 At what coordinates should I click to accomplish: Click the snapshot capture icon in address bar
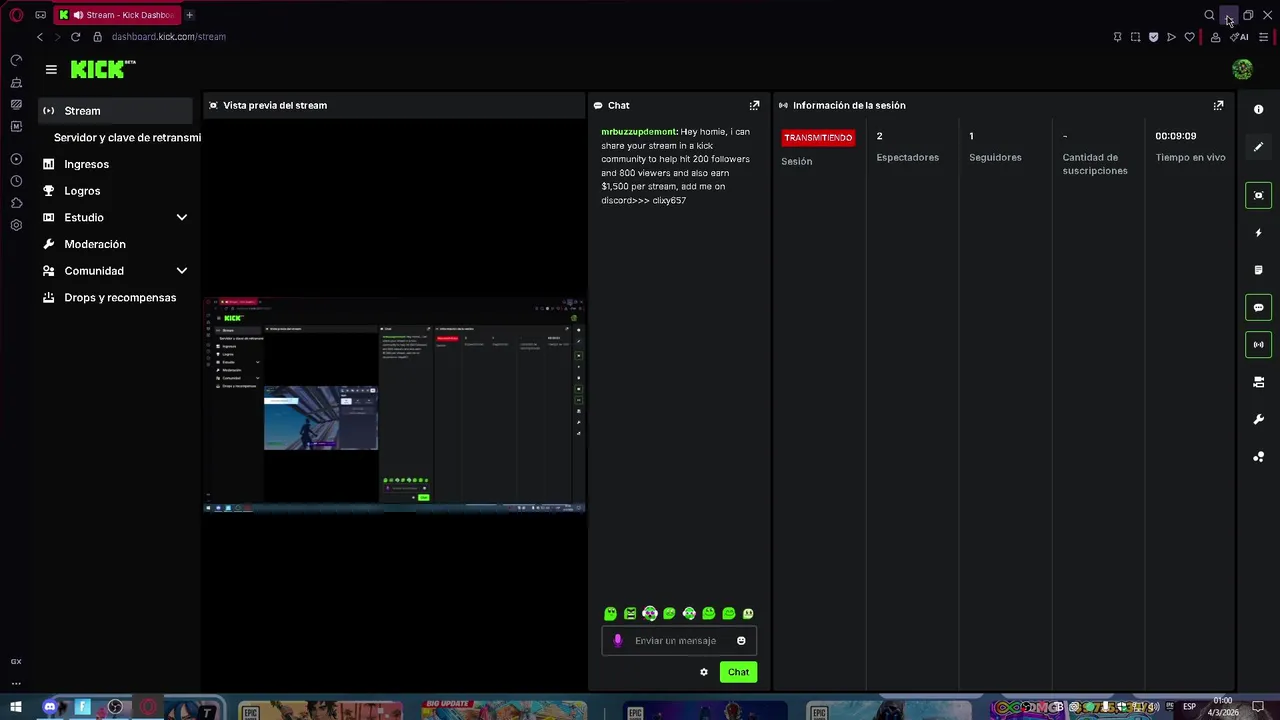click(x=1135, y=37)
